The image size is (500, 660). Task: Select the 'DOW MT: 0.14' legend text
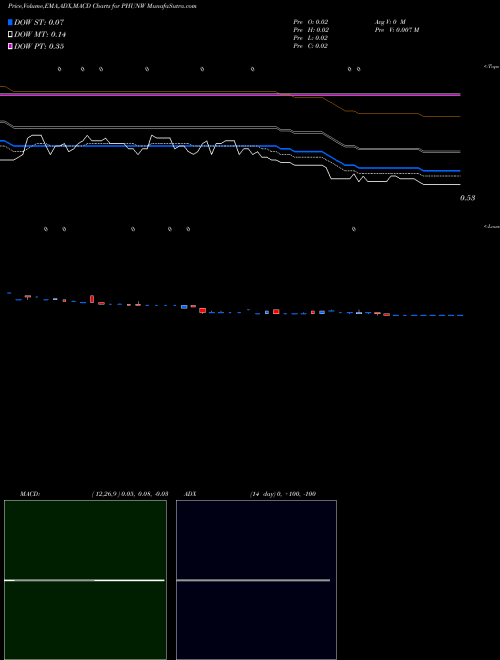pos(40,35)
